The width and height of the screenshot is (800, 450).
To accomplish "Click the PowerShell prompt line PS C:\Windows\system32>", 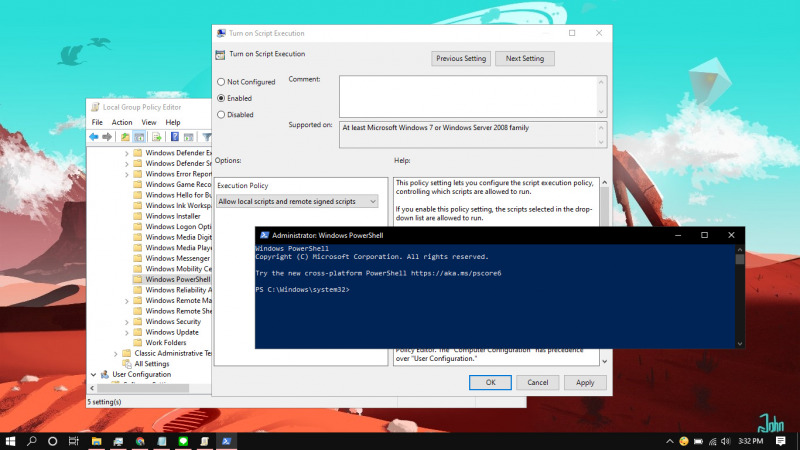I will pos(303,289).
